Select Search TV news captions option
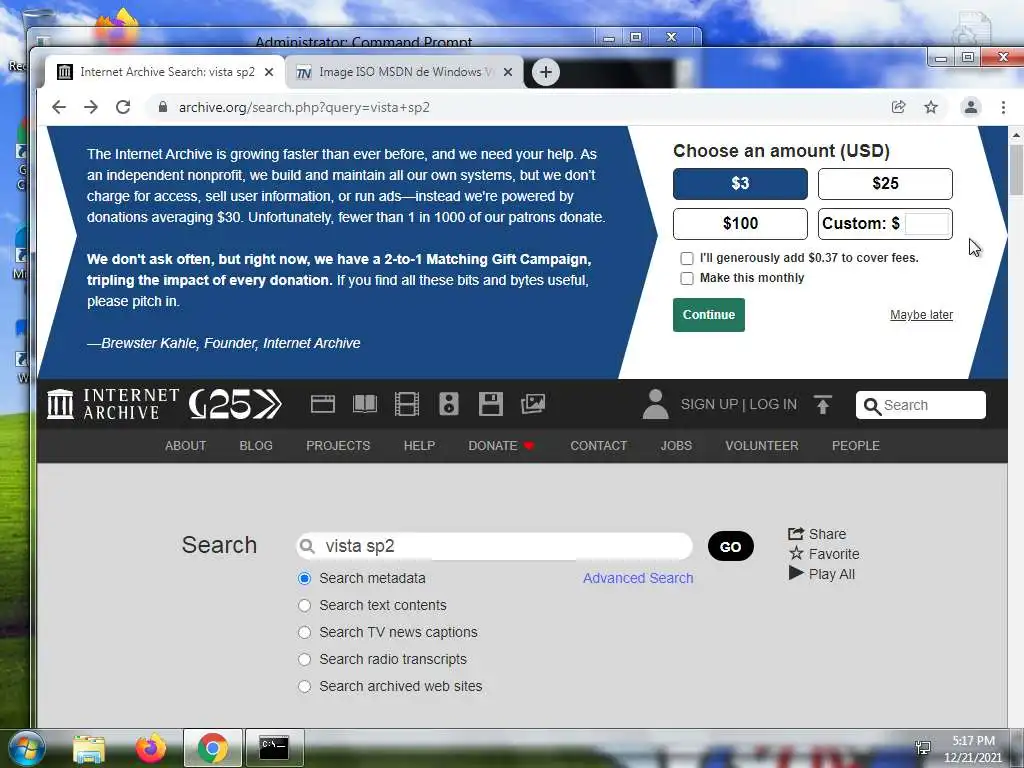The width and height of the screenshot is (1024, 768). pyautogui.click(x=304, y=632)
